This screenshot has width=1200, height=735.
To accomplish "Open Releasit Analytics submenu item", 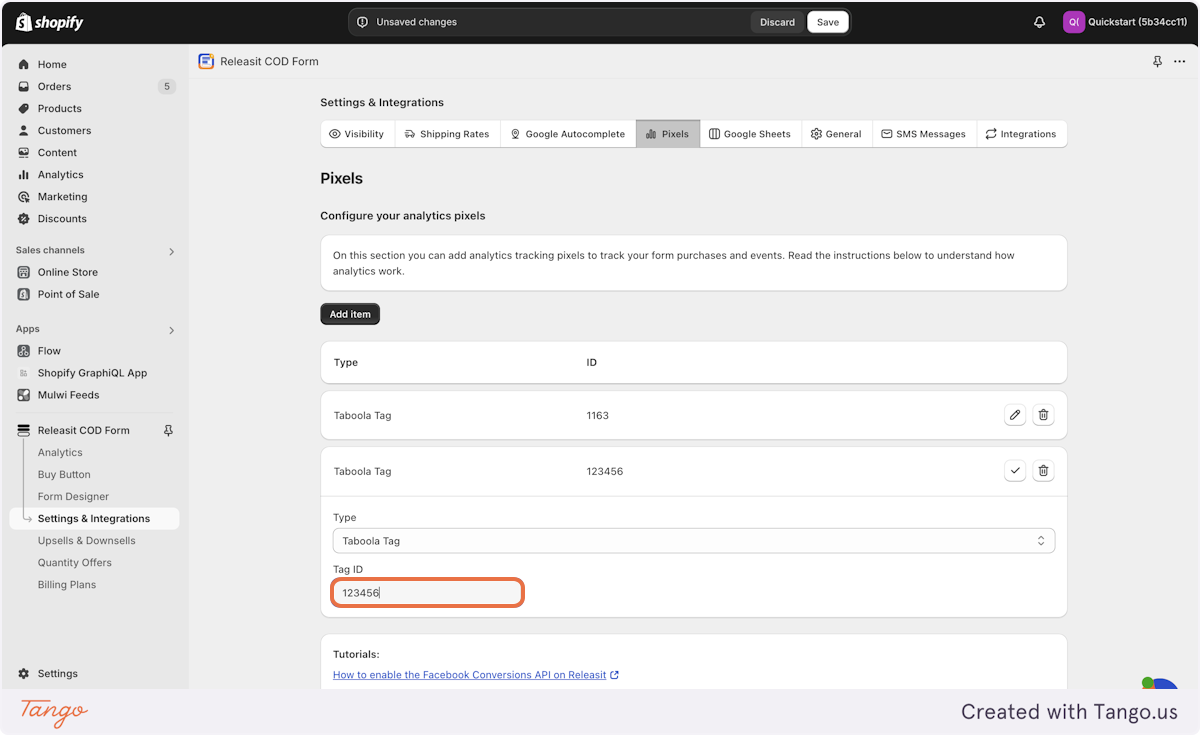I will [x=60, y=453].
